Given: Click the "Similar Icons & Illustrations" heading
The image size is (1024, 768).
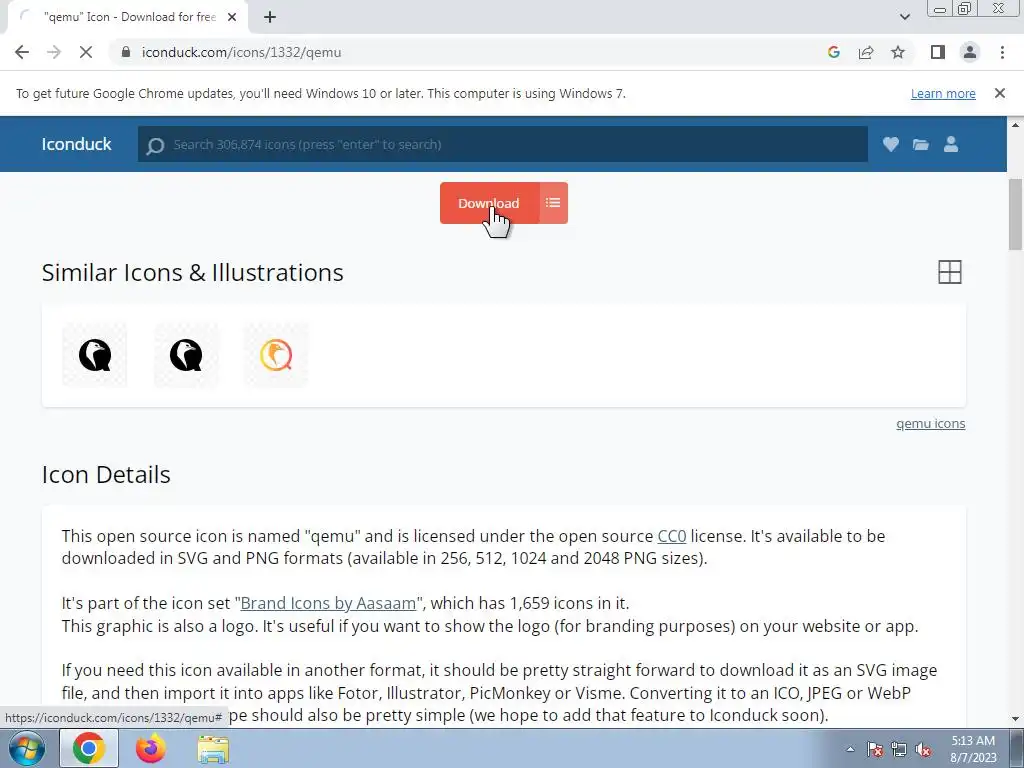Looking at the screenshot, I should click(193, 272).
